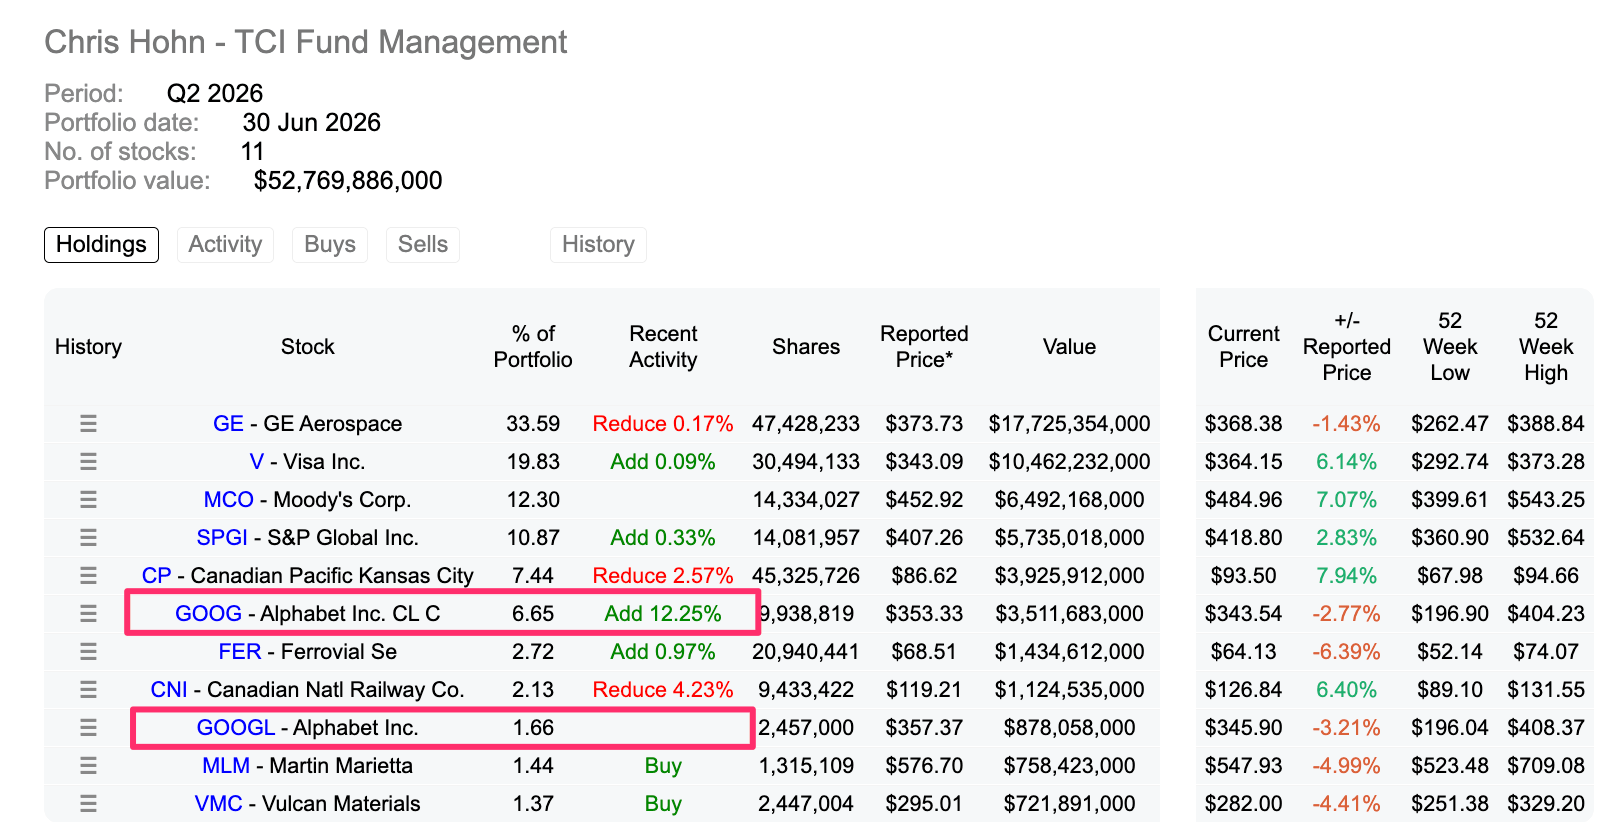Viewport: 1612px width, 836px height.
Task: Click history icon for Canadian Pacific Kansas City
Action: (x=88, y=576)
